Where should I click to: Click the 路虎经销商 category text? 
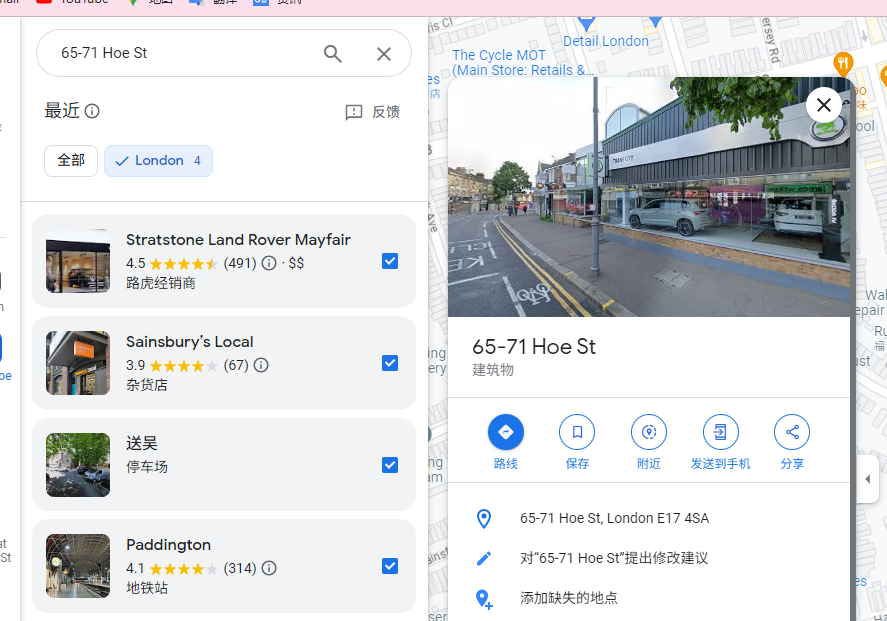(x=161, y=283)
